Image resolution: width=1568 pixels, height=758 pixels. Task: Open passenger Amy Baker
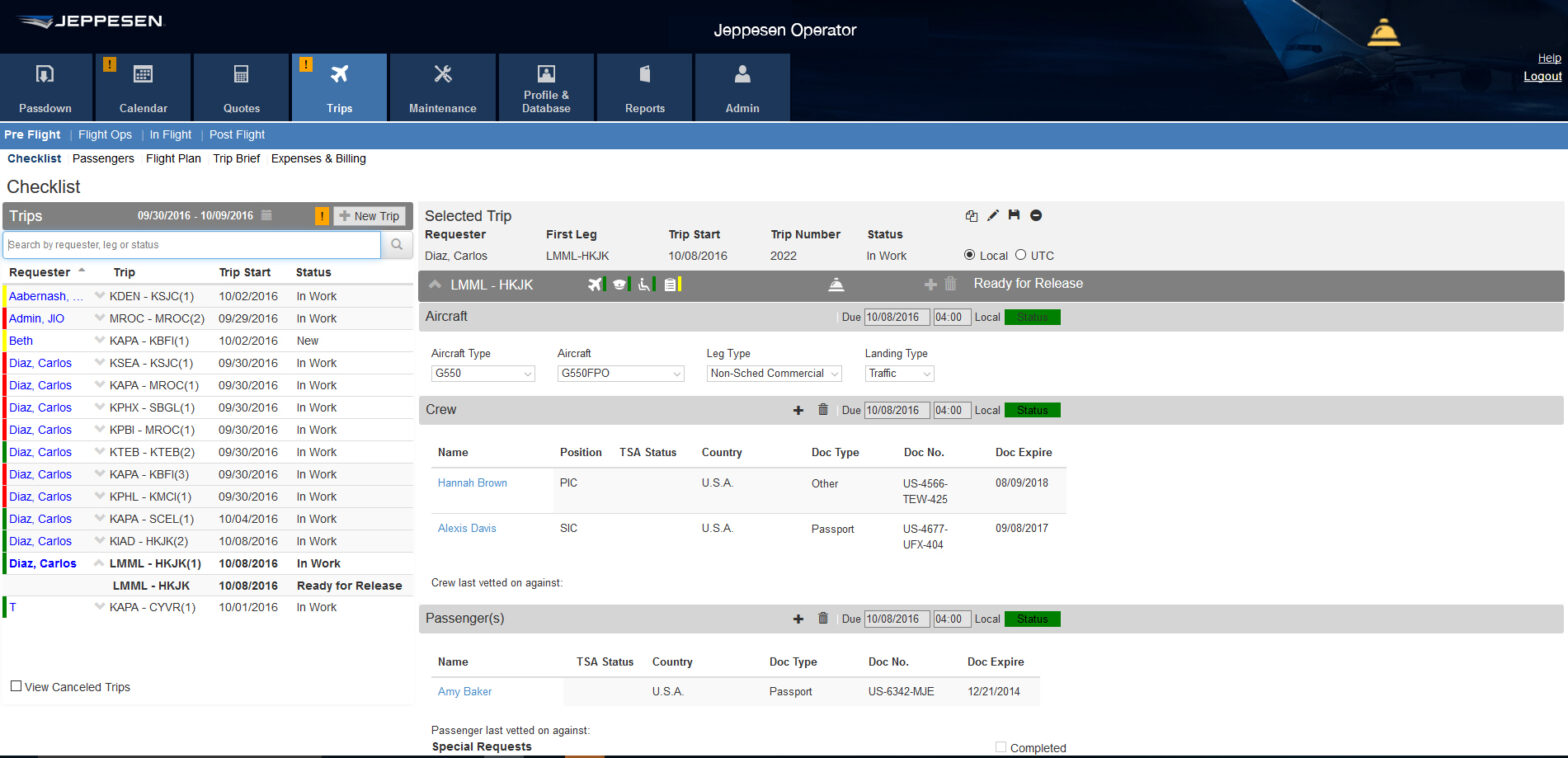465,691
